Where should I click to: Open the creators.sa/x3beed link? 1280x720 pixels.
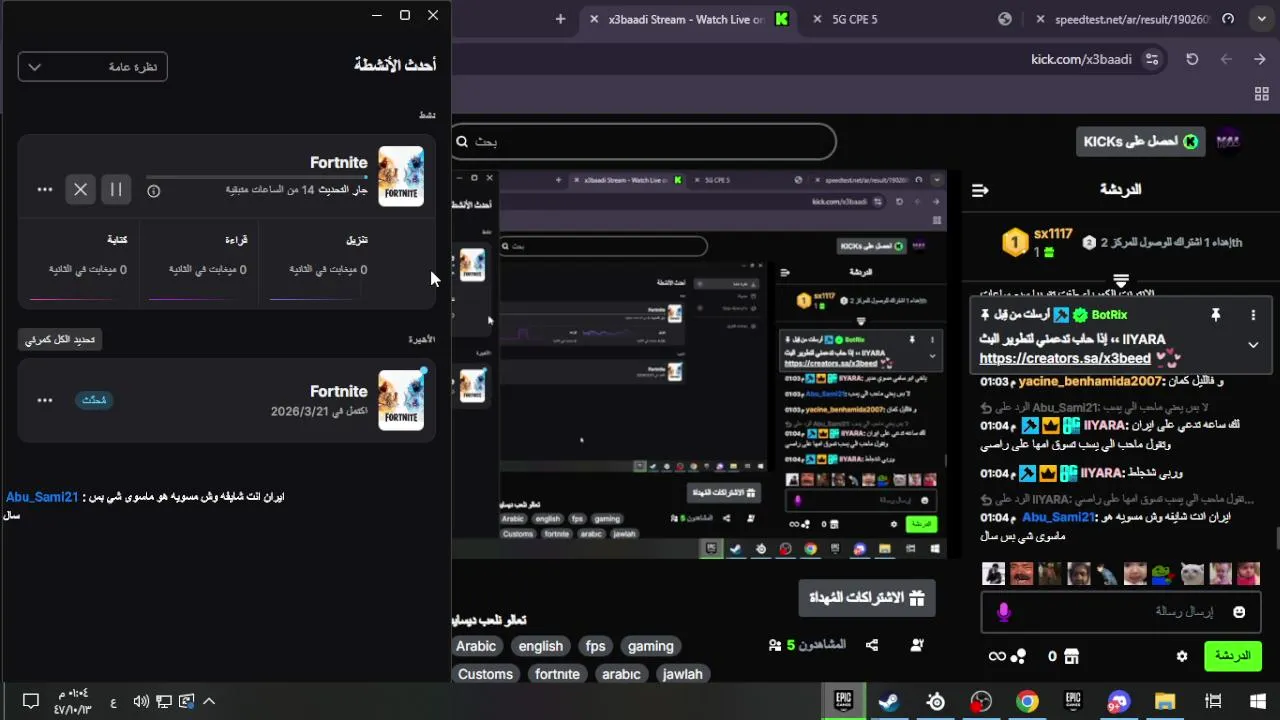tap(1065, 358)
